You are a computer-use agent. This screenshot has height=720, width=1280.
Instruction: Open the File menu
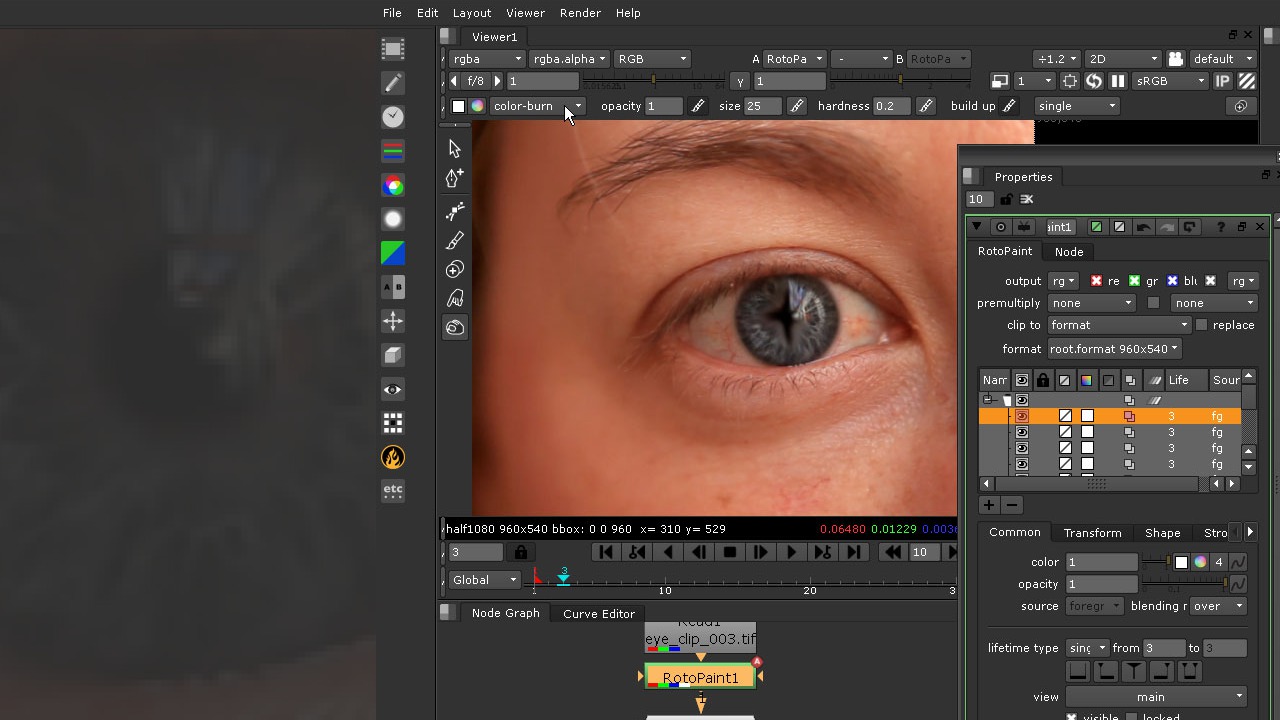(392, 13)
